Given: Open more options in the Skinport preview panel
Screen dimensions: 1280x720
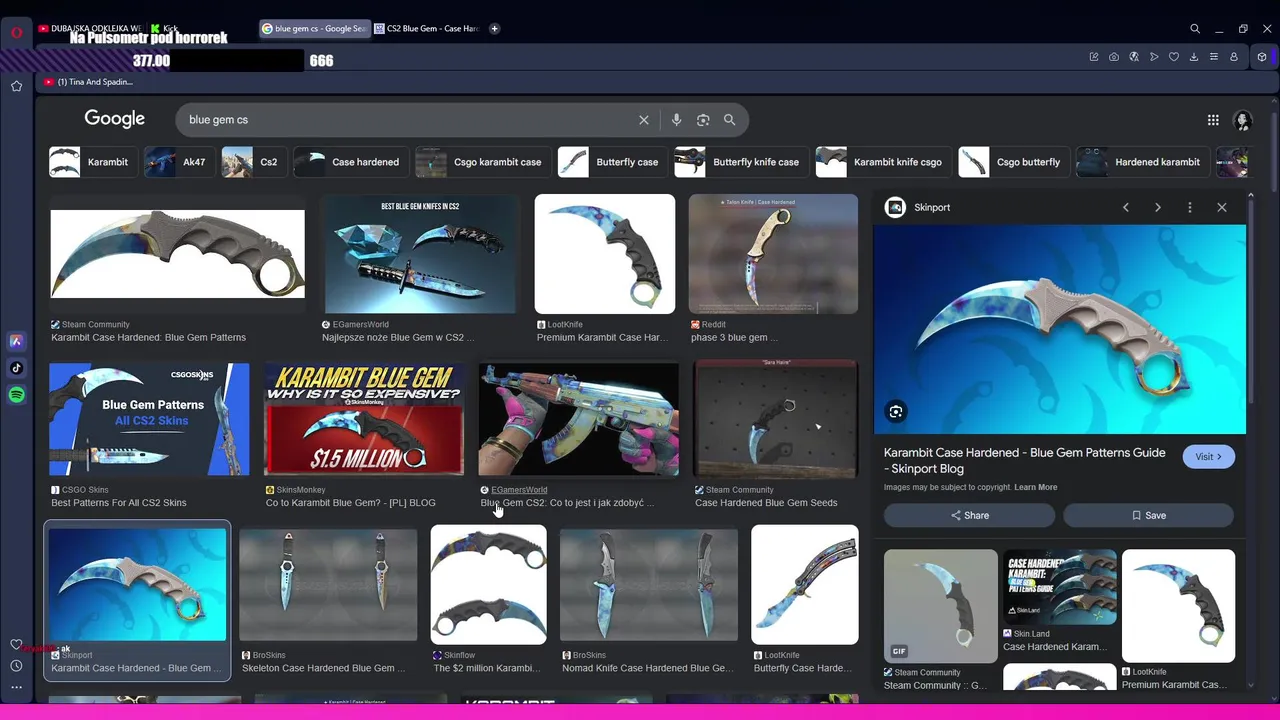Looking at the screenshot, I should 1190,207.
